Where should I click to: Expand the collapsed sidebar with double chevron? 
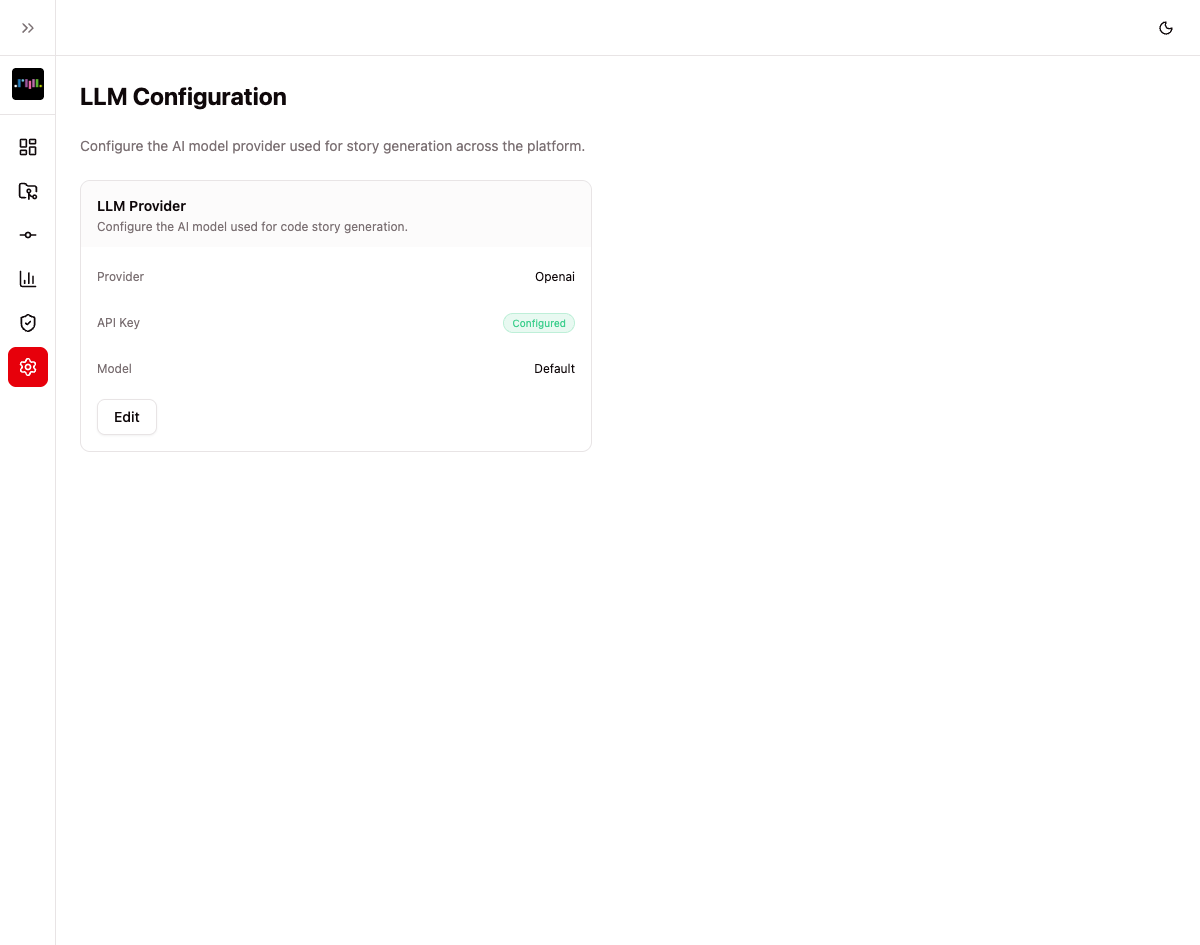click(28, 28)
